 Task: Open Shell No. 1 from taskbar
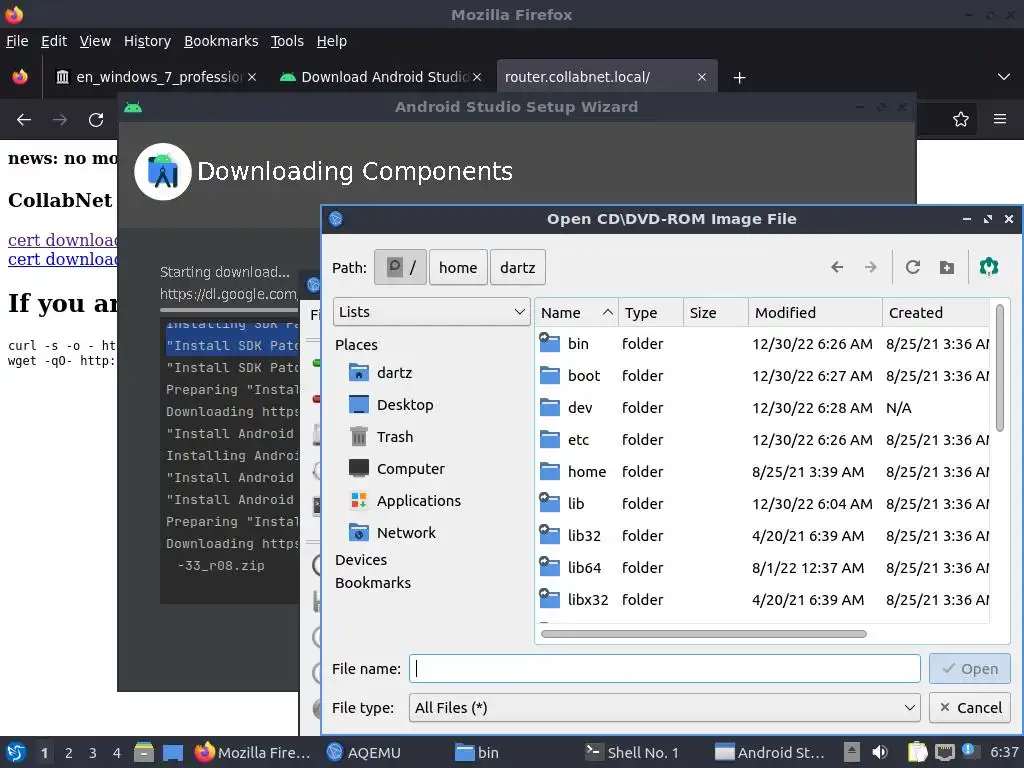point(631,753)
